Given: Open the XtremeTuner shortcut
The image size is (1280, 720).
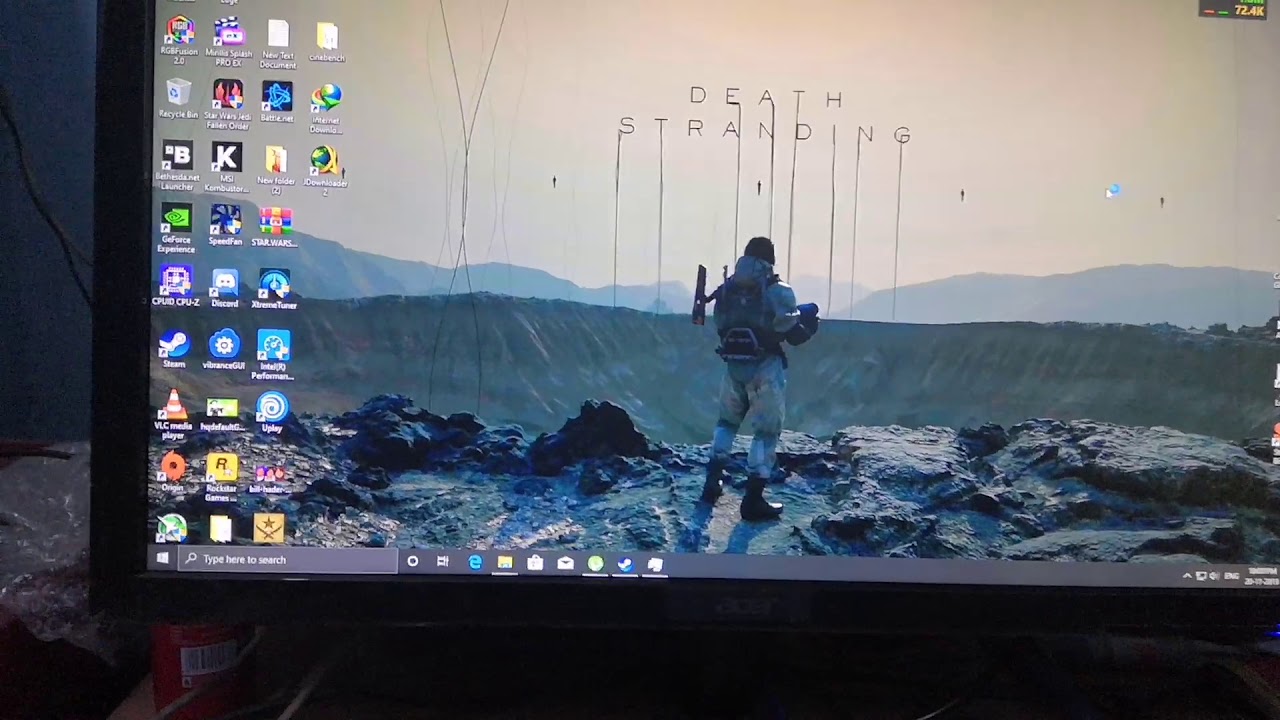Looking at the screenshot, I should click(273, 288).
